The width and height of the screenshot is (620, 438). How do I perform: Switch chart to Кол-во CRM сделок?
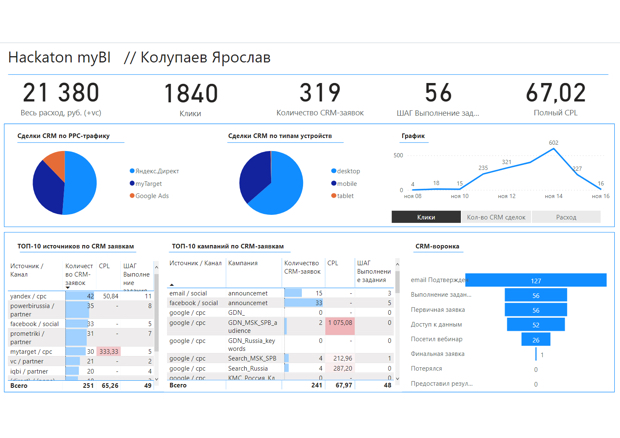pos(496,217)
